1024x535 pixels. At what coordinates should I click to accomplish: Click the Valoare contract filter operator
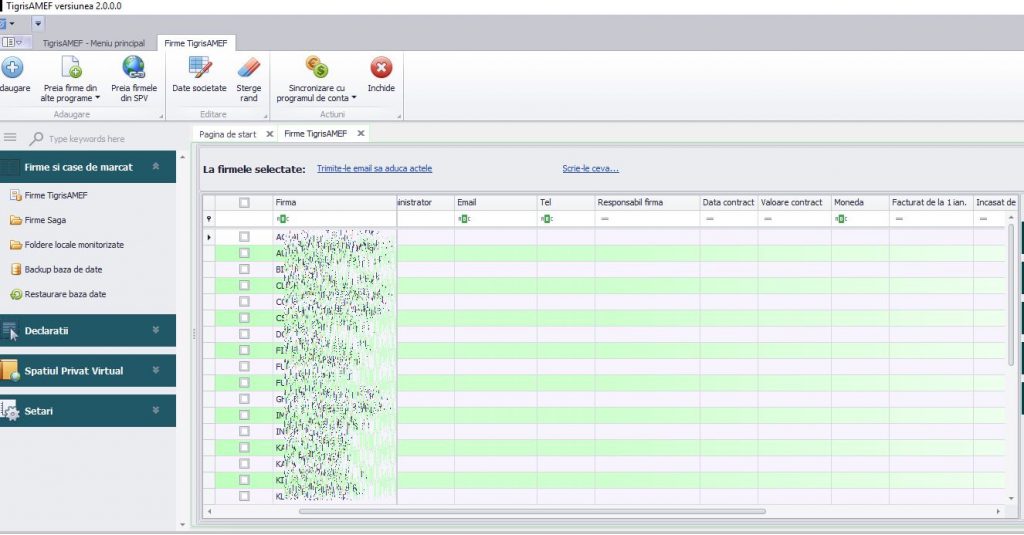pos(768,219)
